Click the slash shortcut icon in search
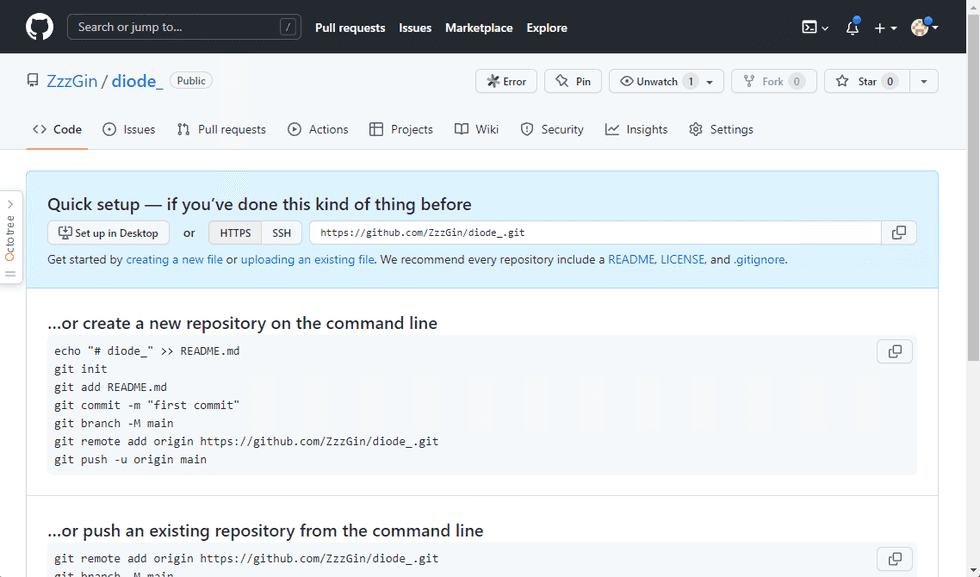The image size is (980, 577). [288, 28]
